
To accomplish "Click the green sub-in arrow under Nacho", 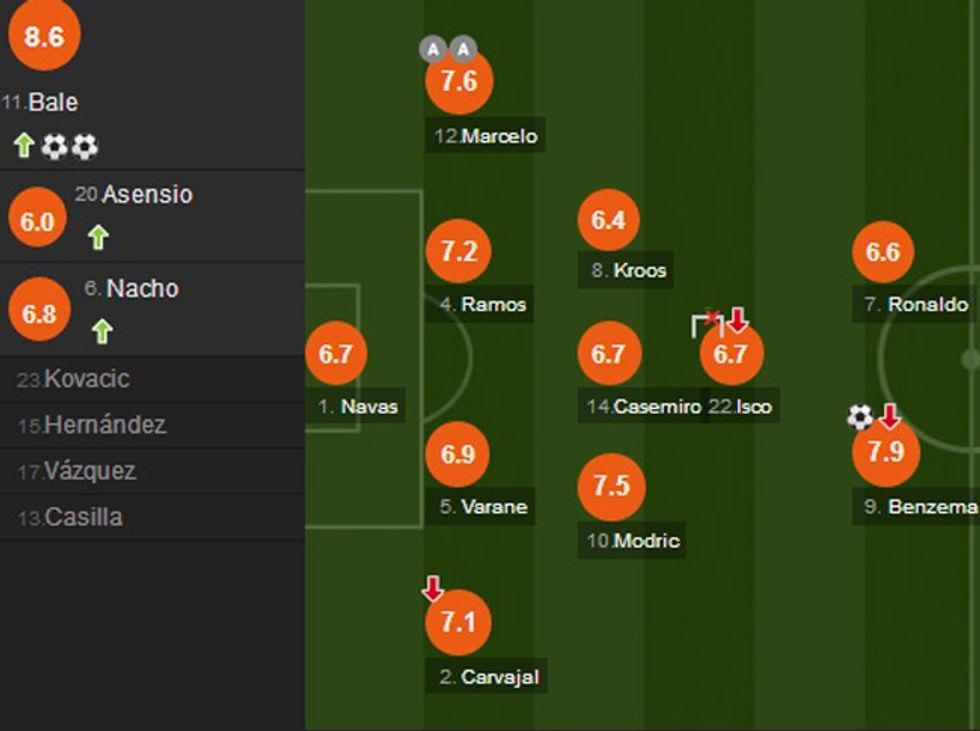I will click(x=102, y=331).
